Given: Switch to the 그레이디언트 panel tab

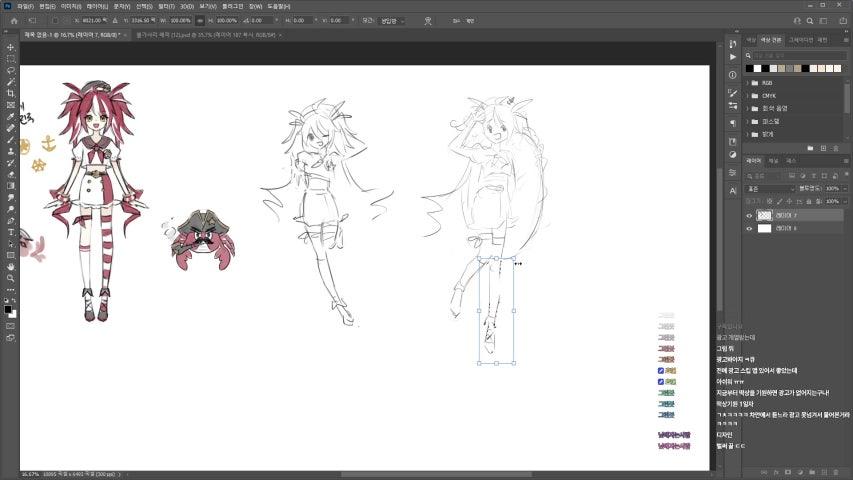Looking at the screenshot, I should click(x=800, y=40).
